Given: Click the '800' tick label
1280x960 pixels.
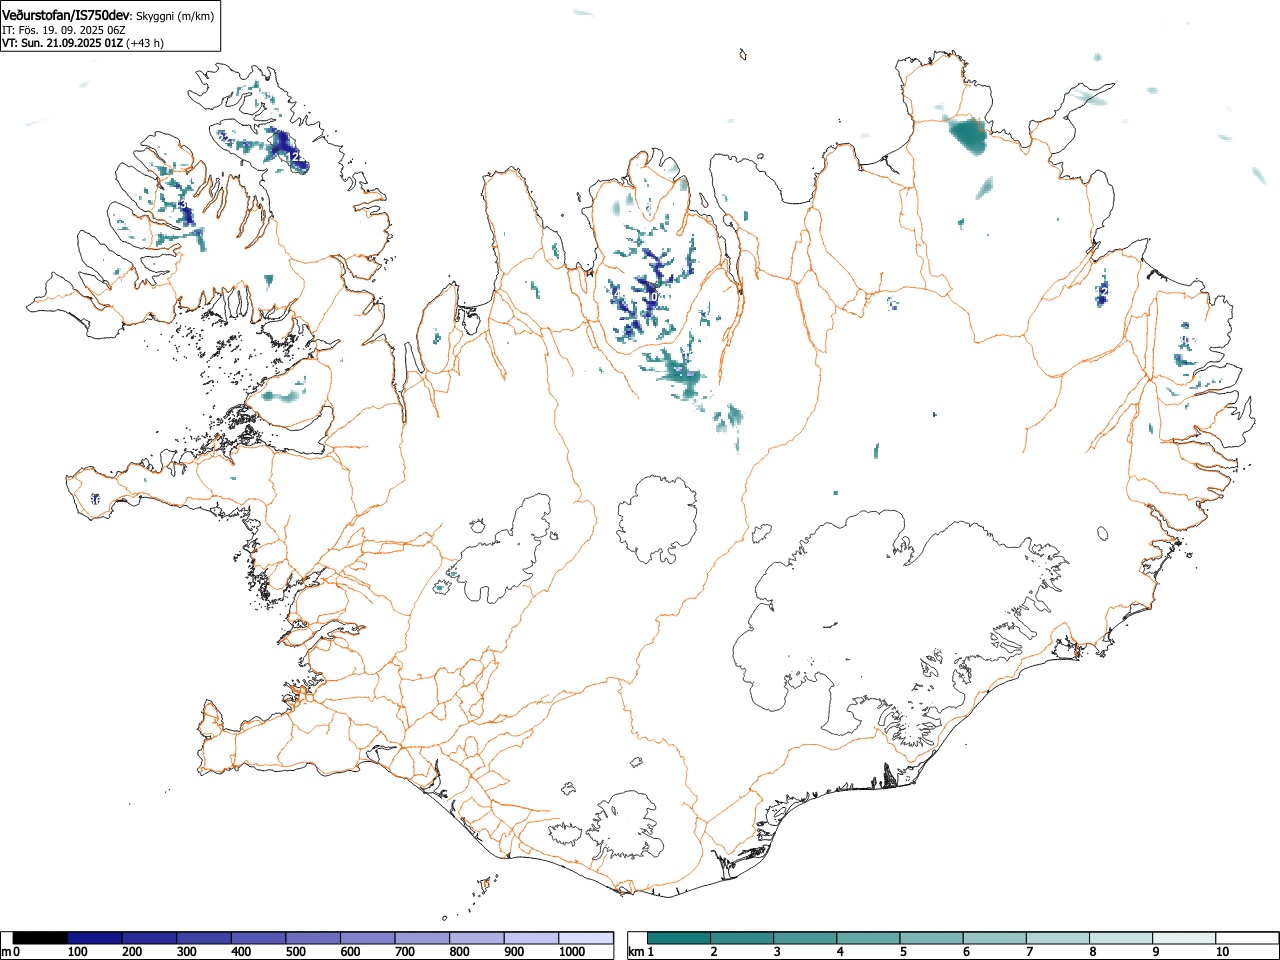Looking at the screenshot, I should [460, 952].
